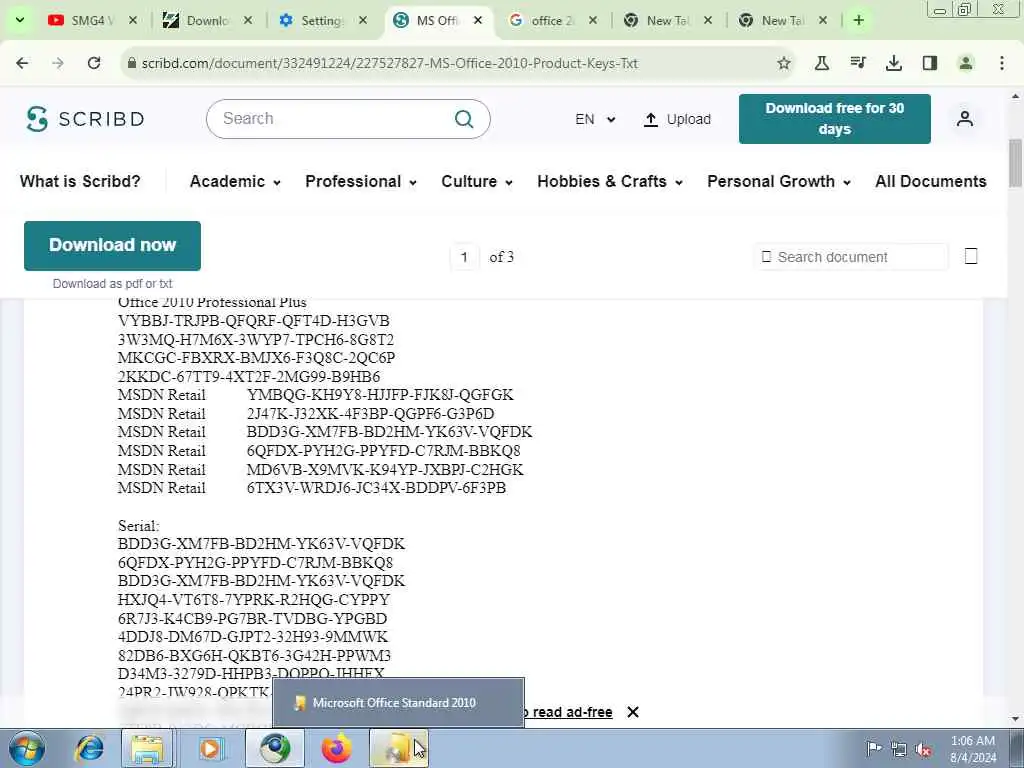Expand the Personal Growth menu
Viewport: 1024px width, 768px height.
point(778,182)
